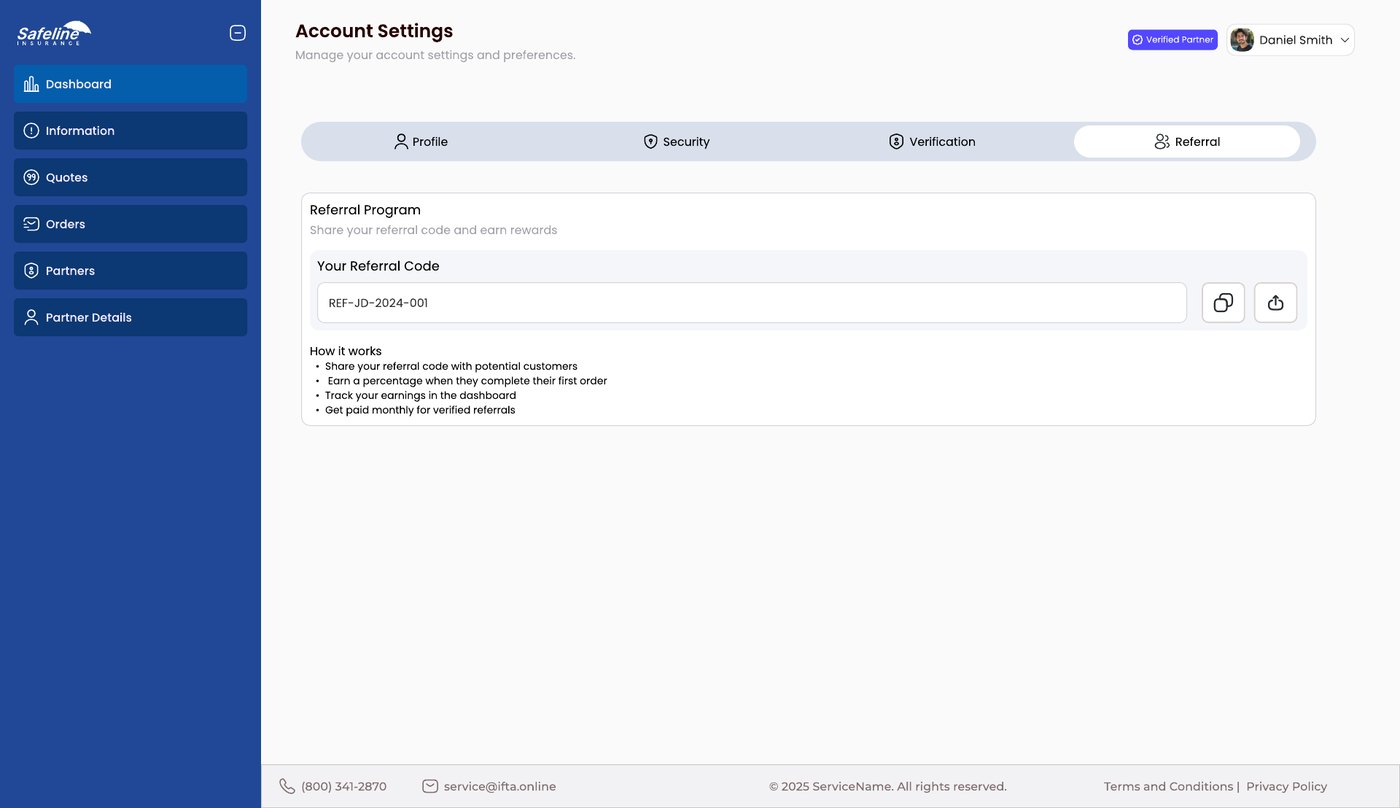Click the Quotes quotation mark icon
Viewport: 1400px width, 808px height.
click(x=31, y=177)
